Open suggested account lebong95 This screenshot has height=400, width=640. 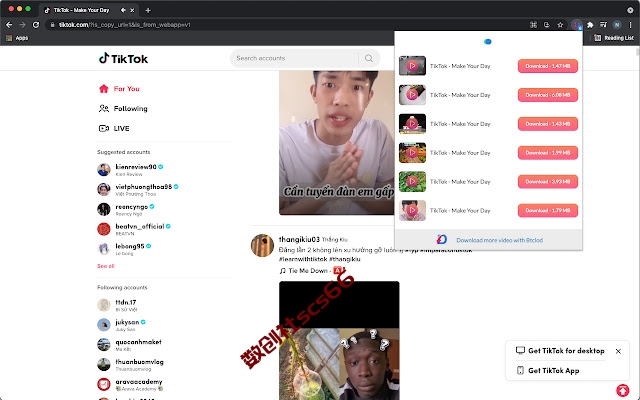[124, 249]
